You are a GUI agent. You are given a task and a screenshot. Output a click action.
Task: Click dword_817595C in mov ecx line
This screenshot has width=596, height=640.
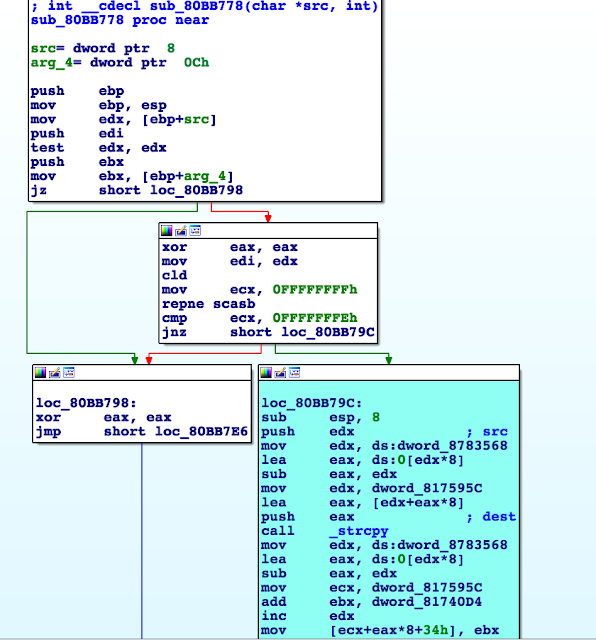(427, 588)
